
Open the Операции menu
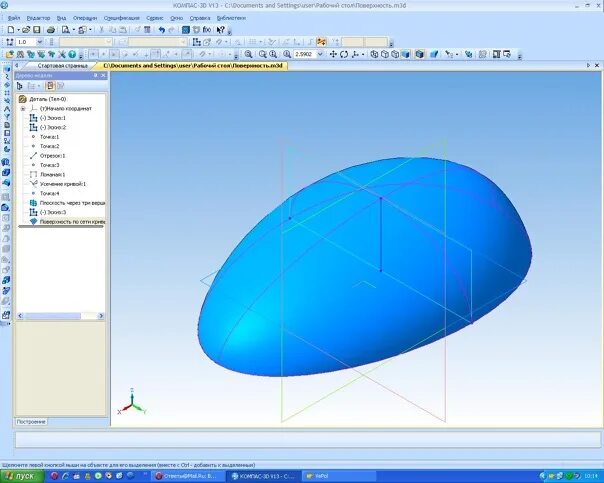pos(85,18)
